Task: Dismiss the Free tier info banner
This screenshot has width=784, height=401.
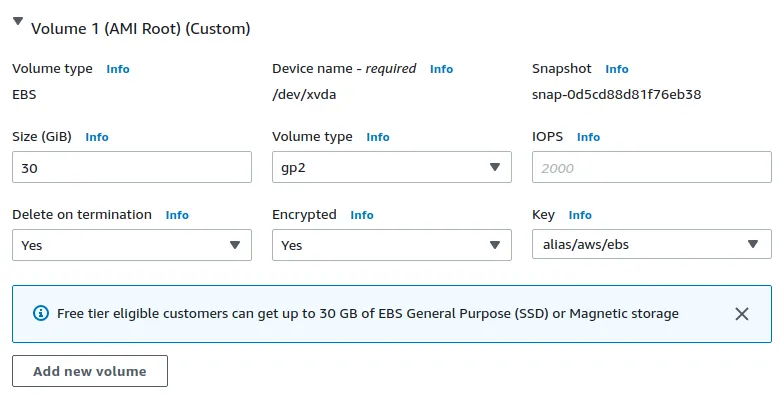Action: (x=742, y=314)
